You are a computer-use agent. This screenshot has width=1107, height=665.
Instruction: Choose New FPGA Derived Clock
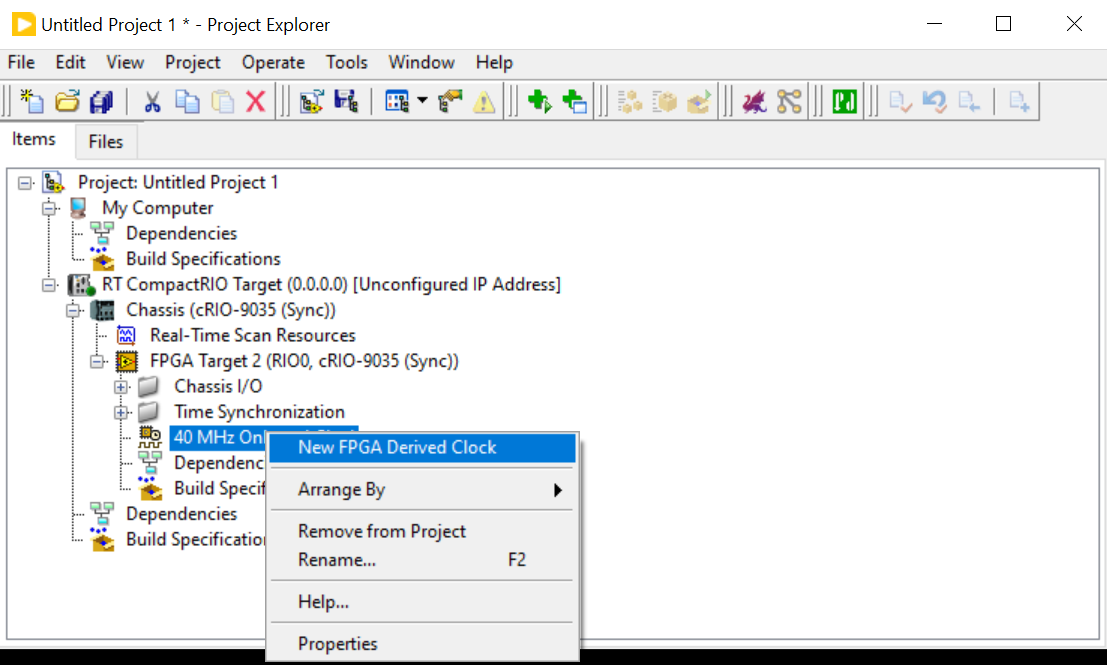(x=397, y=447)
